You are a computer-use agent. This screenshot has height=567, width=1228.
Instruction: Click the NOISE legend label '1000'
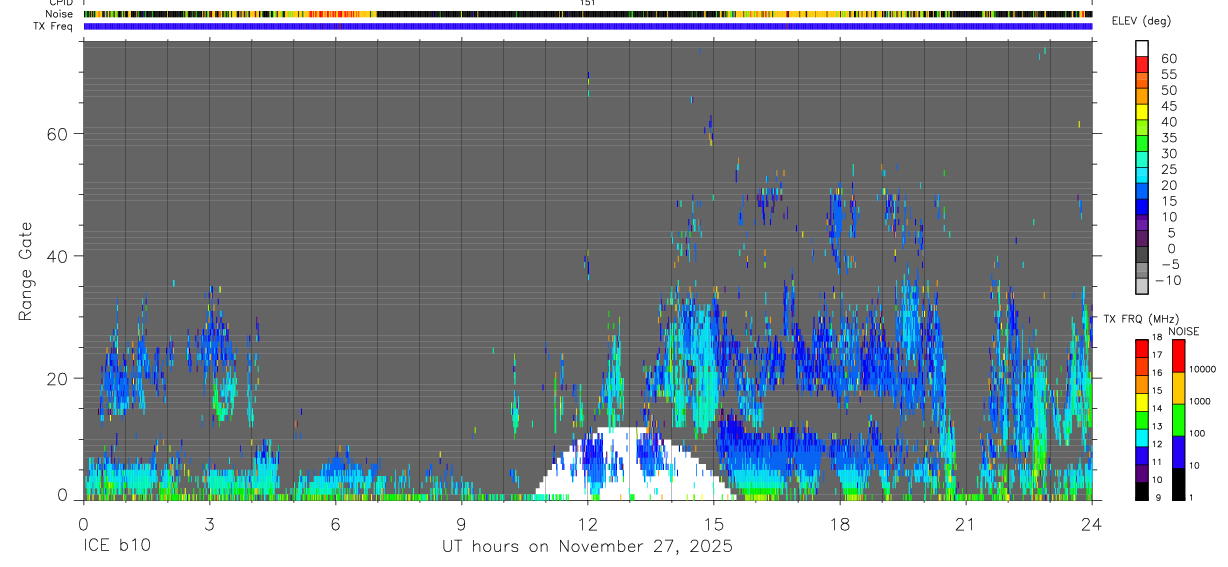[x=1200, y=401]
